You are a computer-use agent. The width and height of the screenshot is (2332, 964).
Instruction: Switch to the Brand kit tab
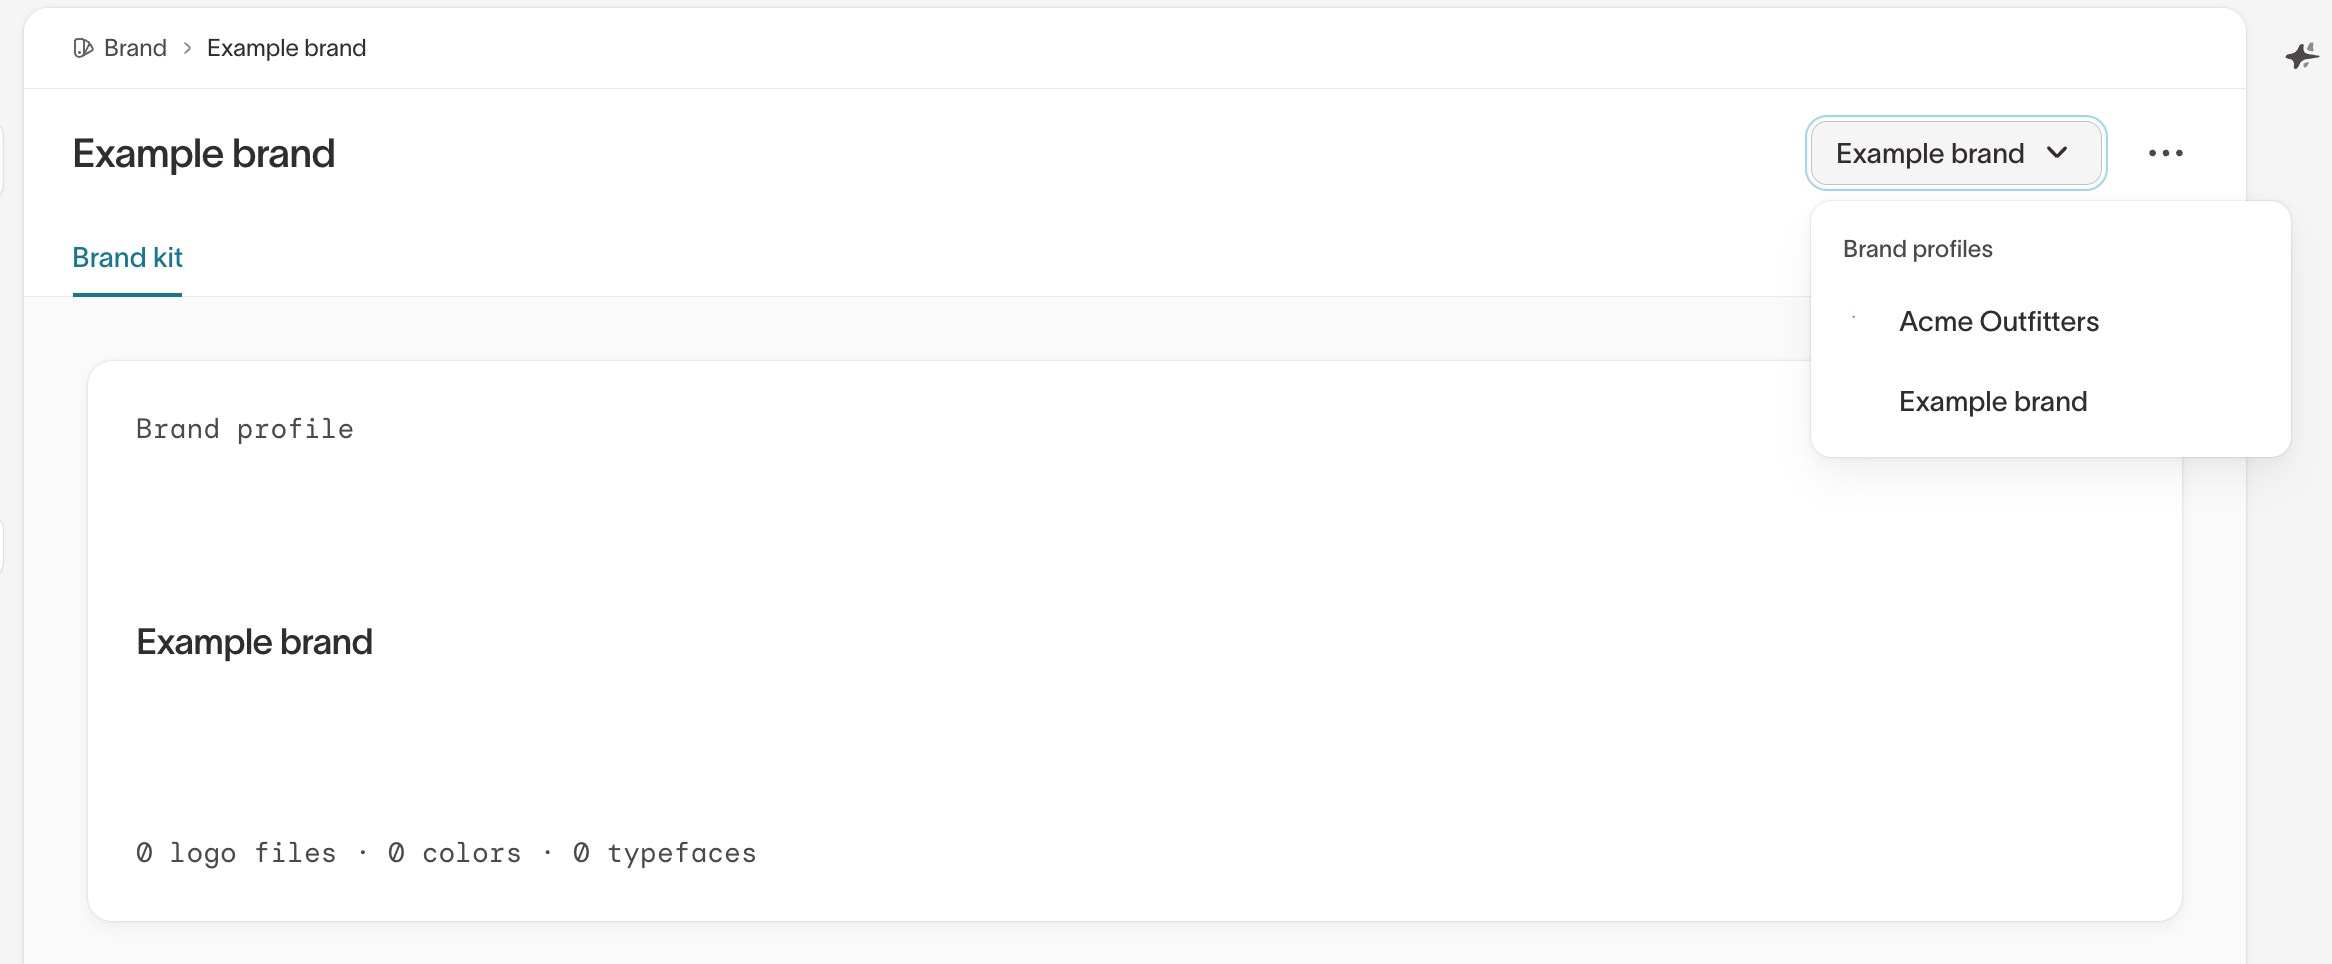[127, 258]
